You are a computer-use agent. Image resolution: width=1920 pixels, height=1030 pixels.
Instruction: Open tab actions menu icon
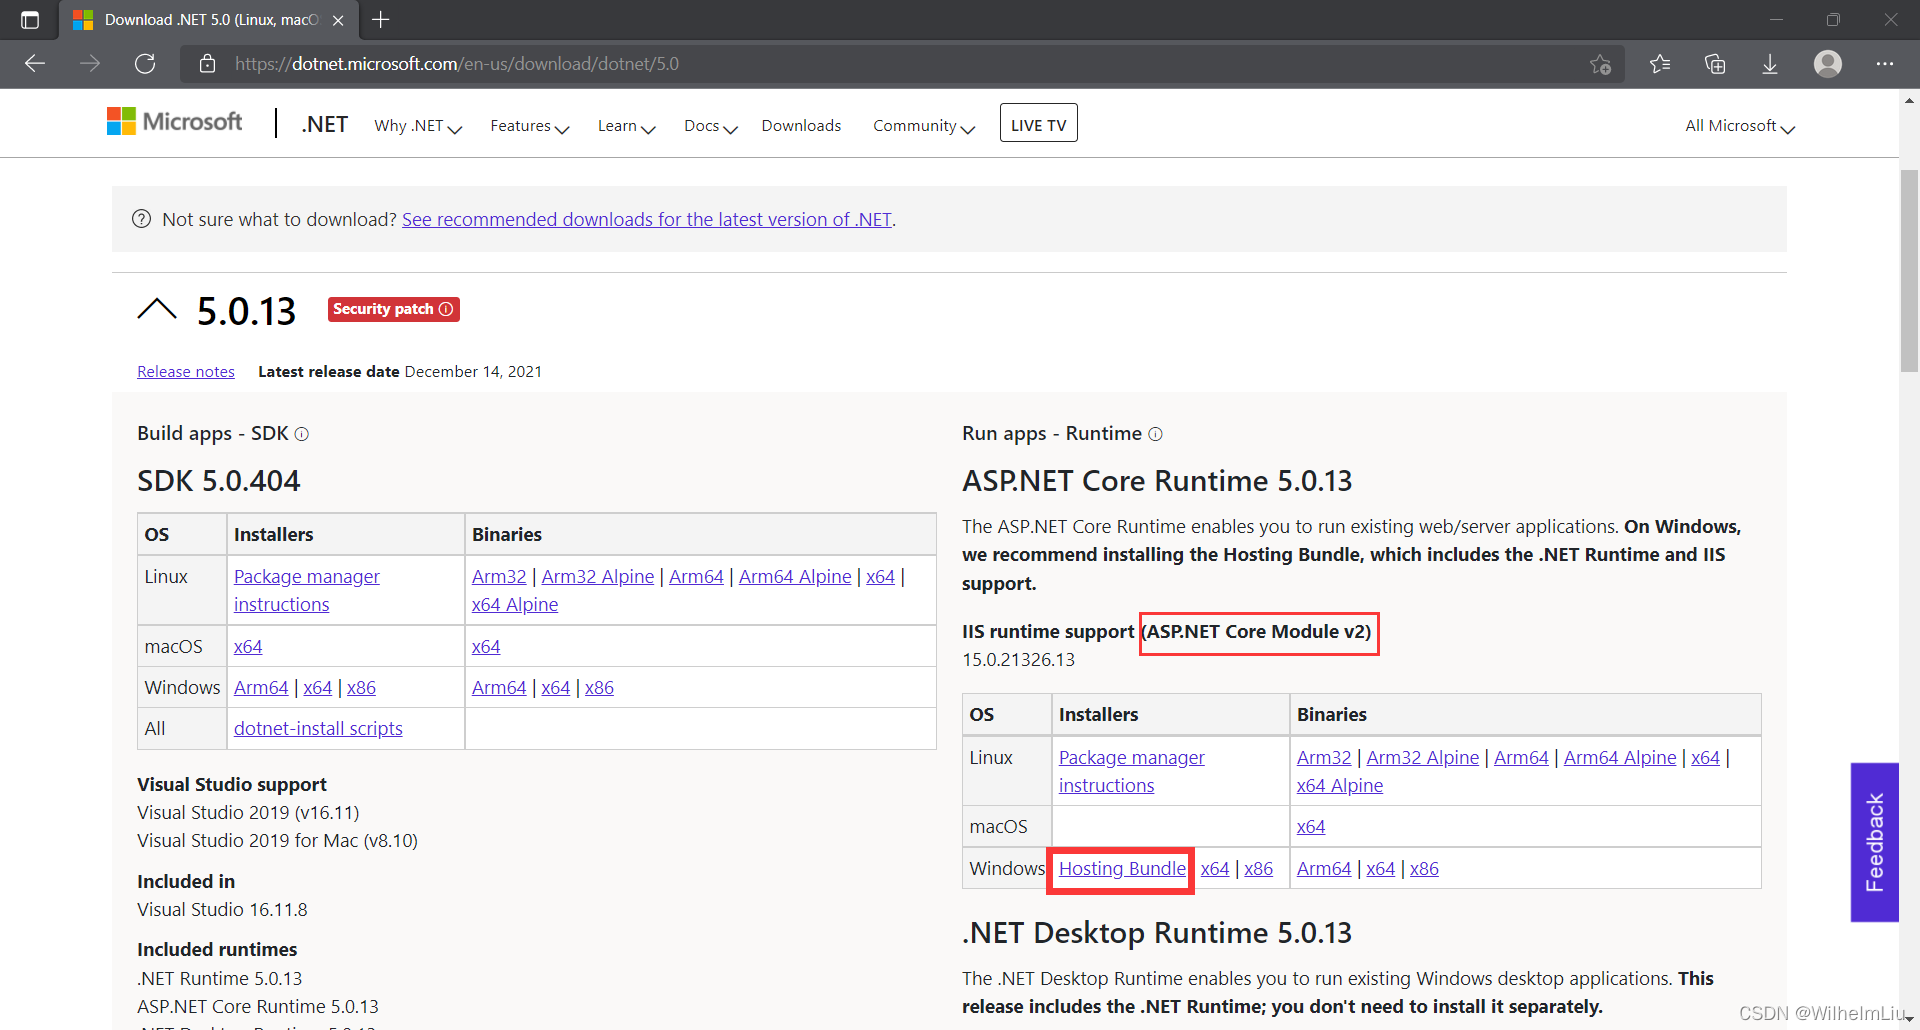point(30,20)
